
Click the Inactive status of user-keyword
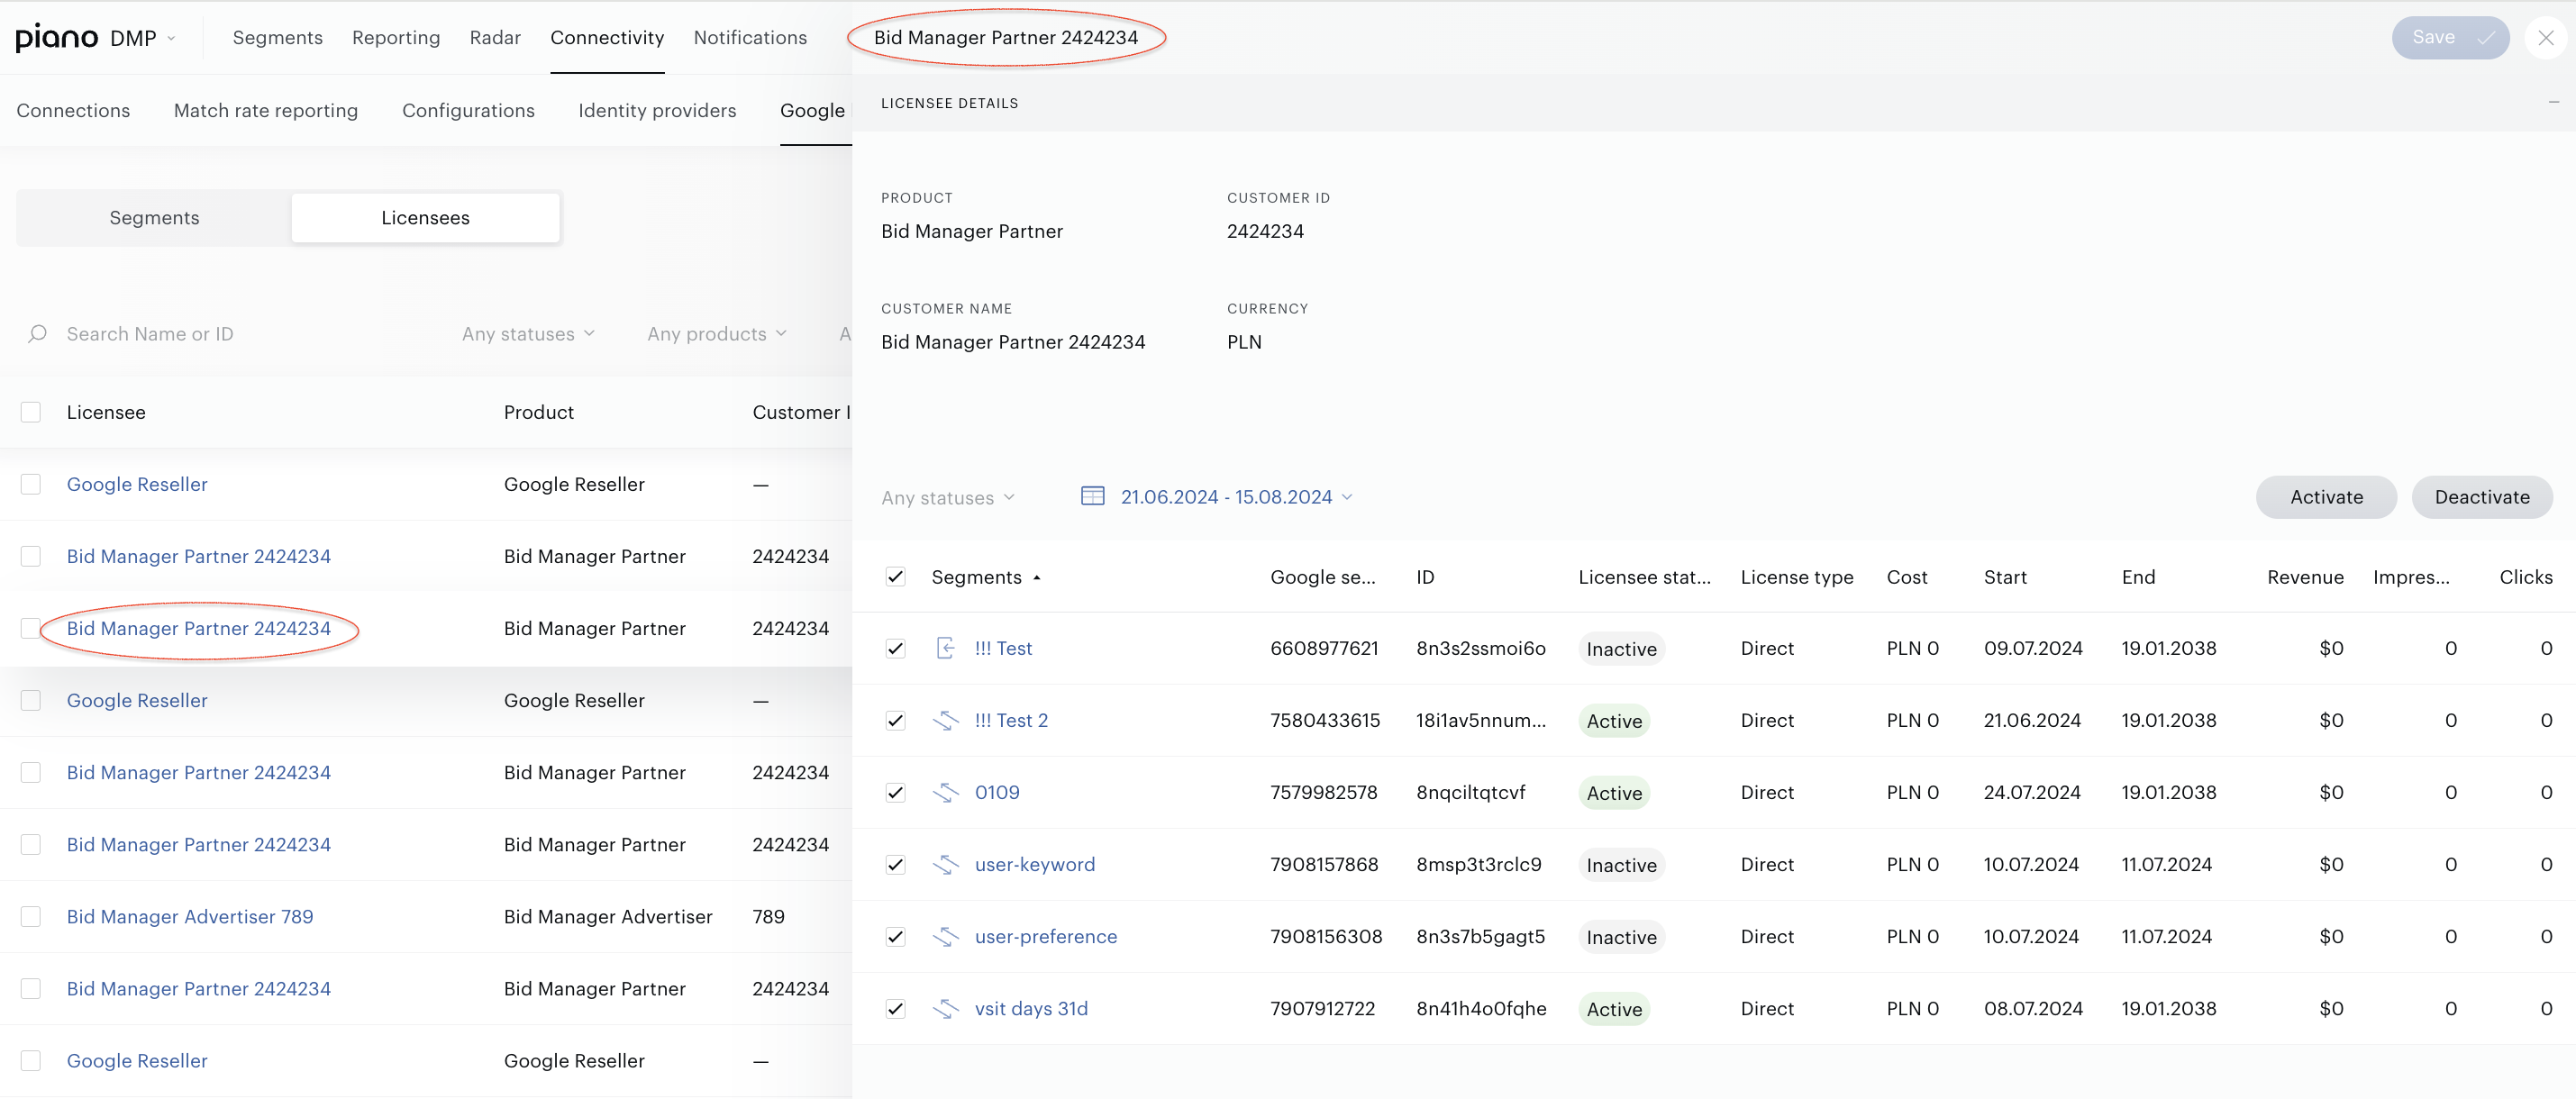point(1621,865)
